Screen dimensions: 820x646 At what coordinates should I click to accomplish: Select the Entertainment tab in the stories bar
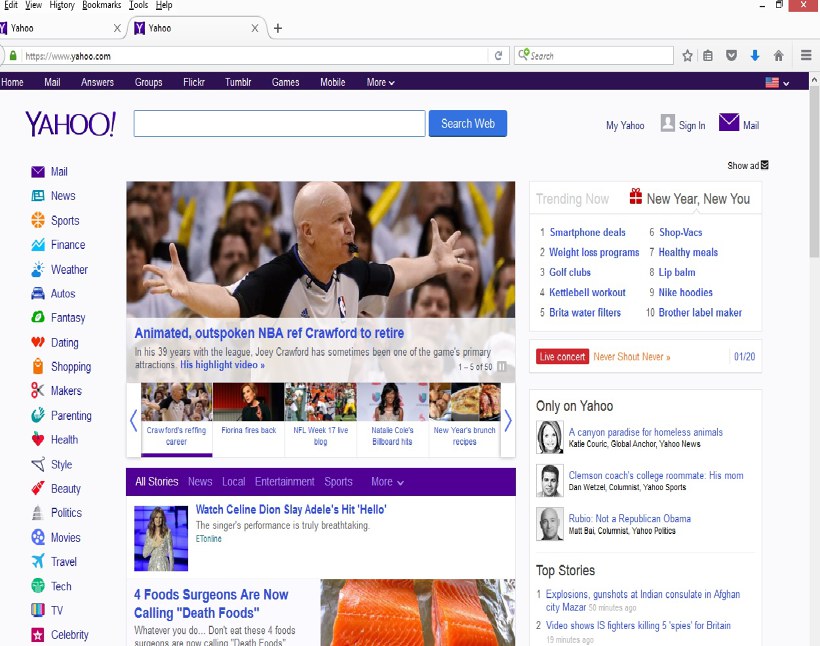click(x=284, y=482)
